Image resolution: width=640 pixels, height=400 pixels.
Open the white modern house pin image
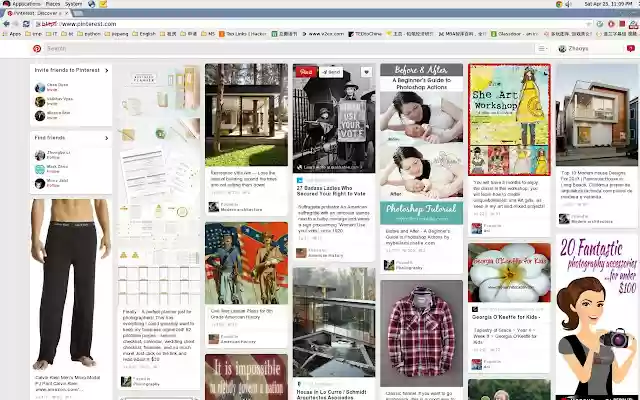[x=597, y=115]
